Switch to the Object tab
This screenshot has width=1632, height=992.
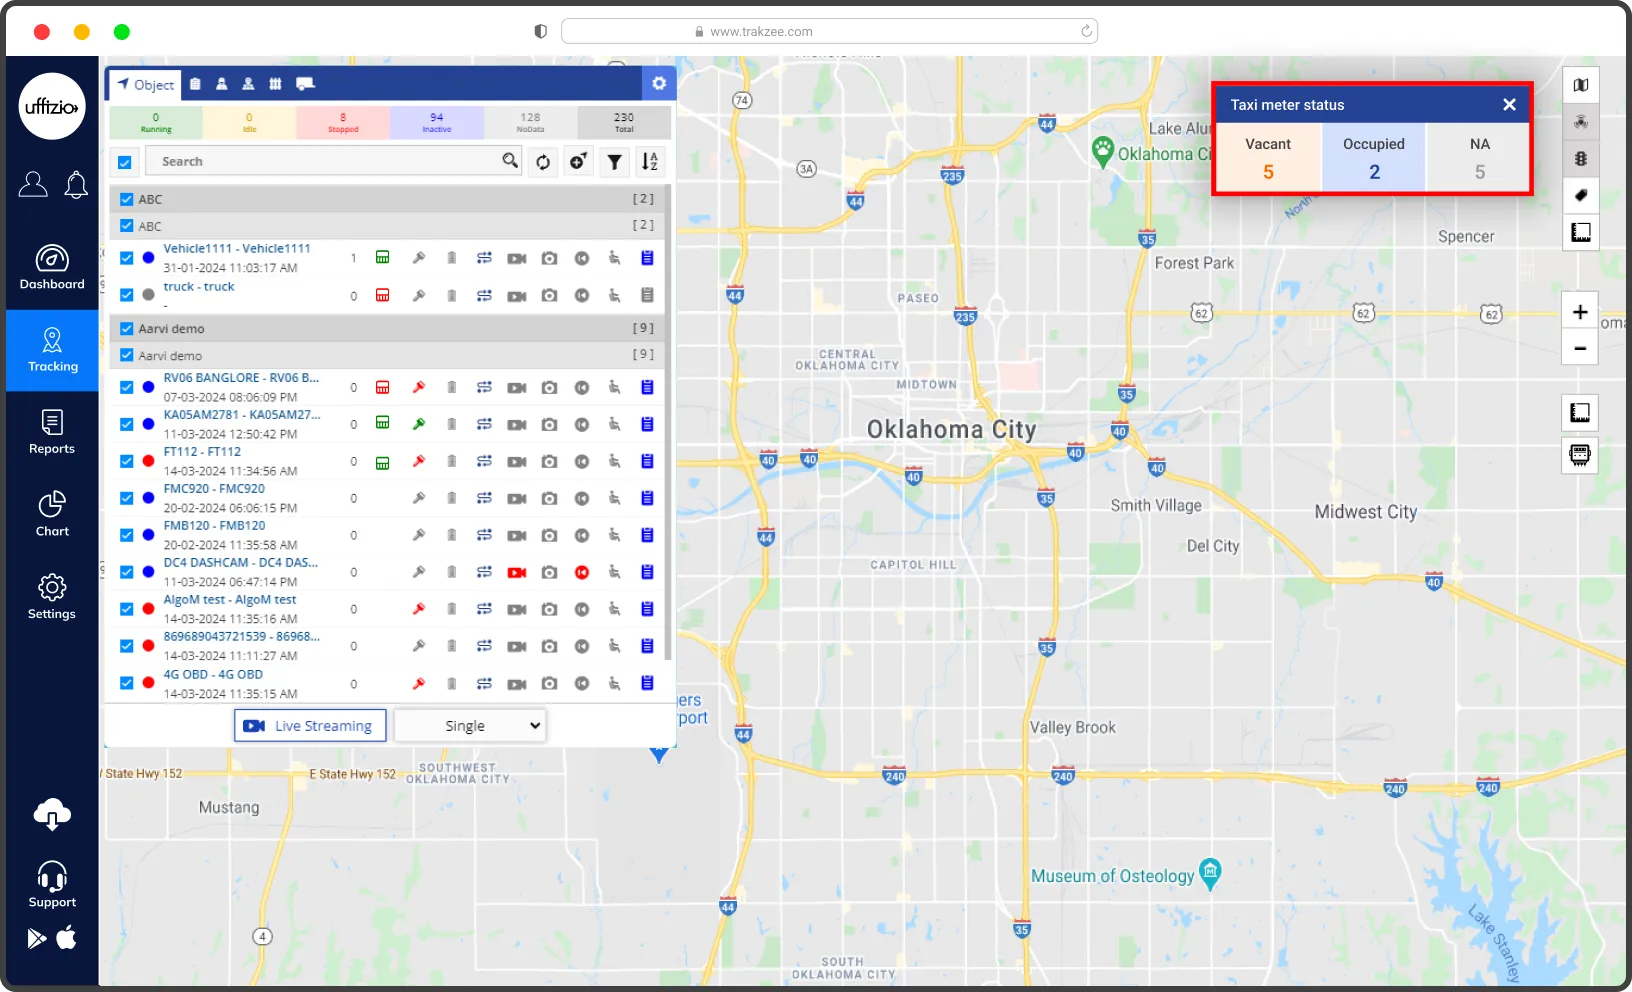coord(145,85)
